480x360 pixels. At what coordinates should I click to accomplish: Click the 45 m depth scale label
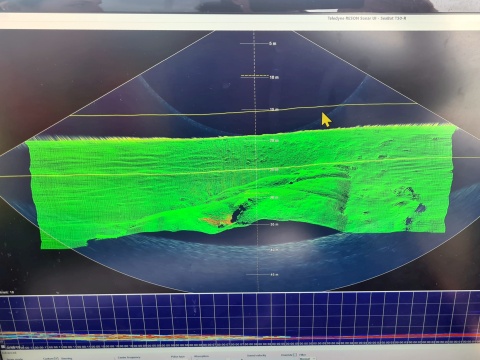tap(274, 275)
